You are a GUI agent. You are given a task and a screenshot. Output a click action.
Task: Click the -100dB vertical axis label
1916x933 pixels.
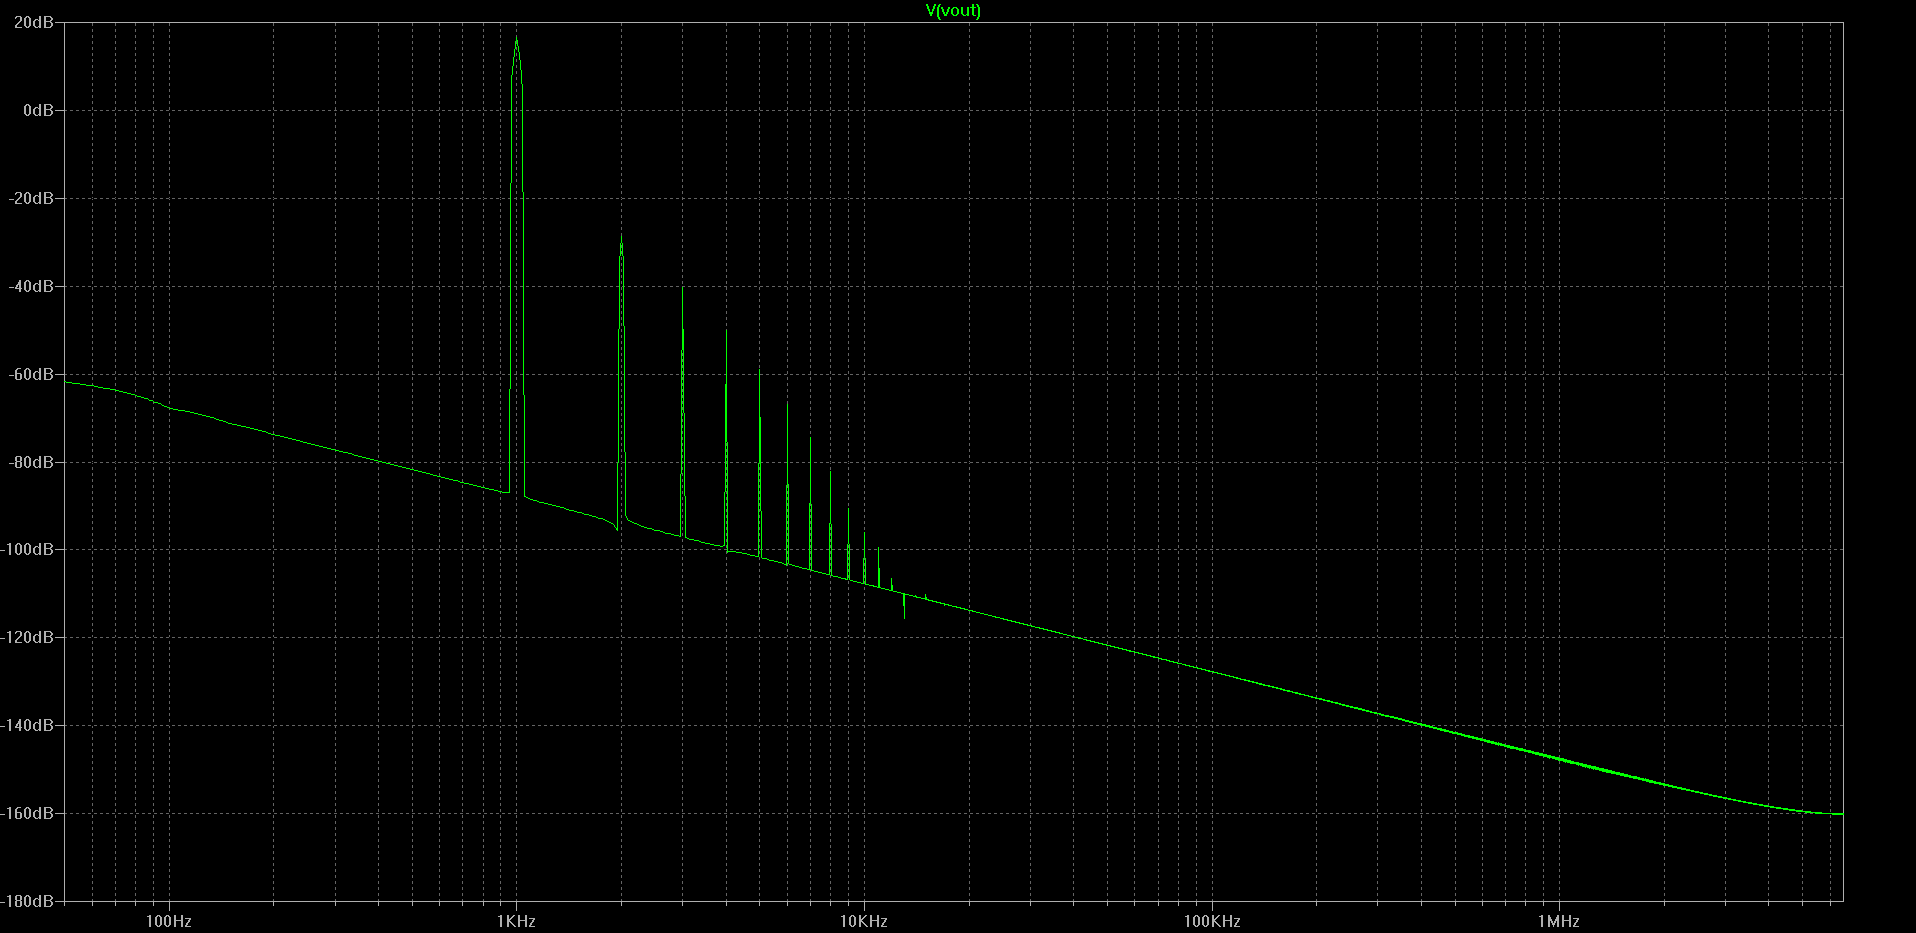pos(27,549)
